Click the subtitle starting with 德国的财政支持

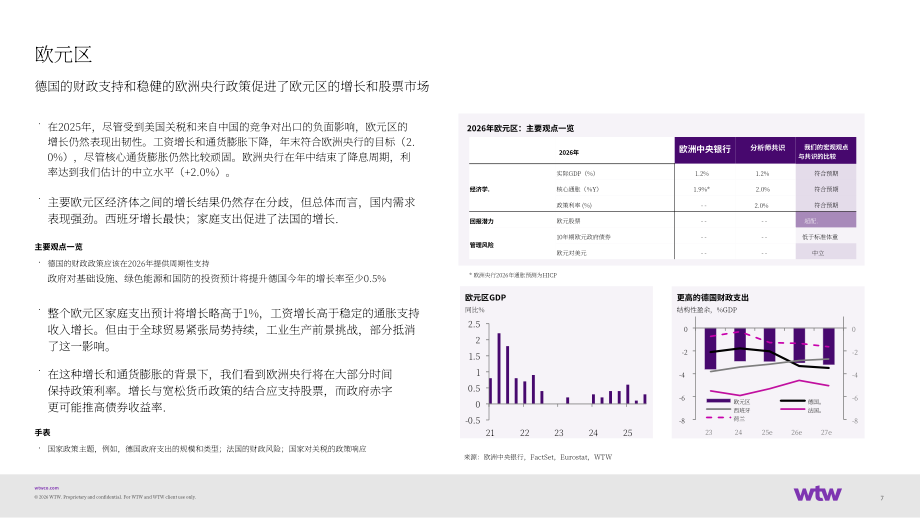coord(232,86)
